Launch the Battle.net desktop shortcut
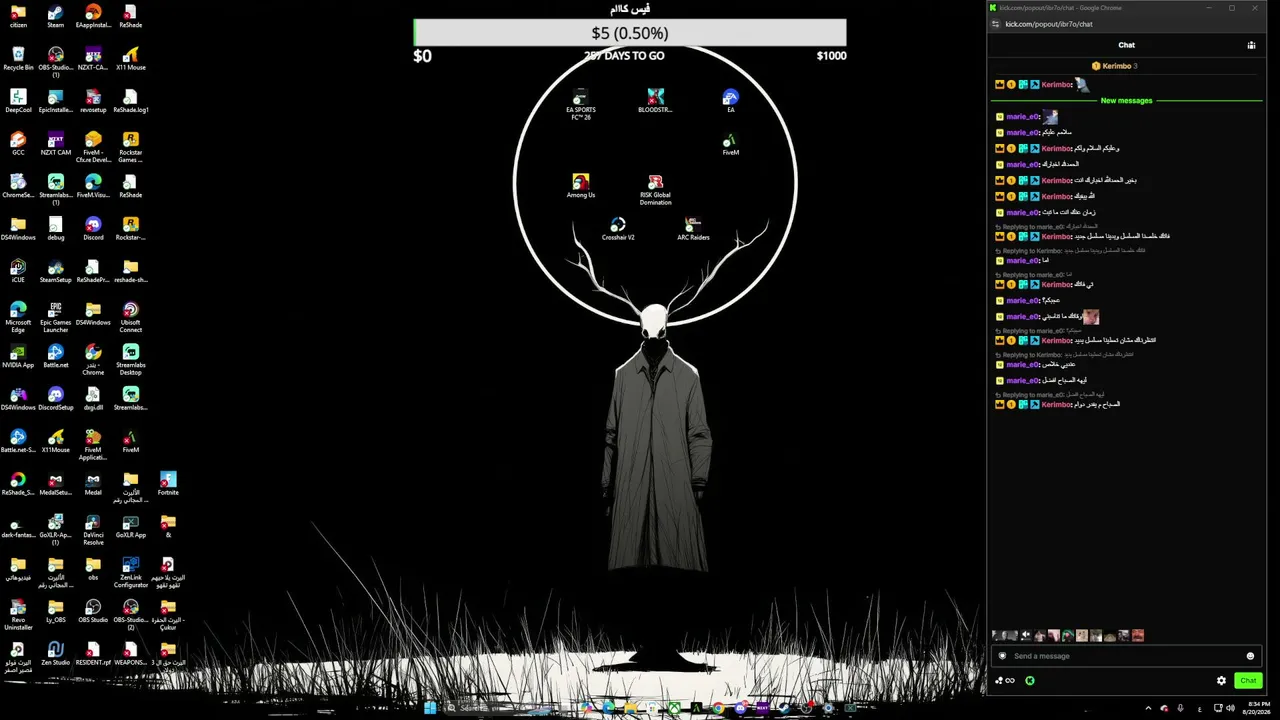The height and width of the screenshot is (720, 1280). point(56,356)
